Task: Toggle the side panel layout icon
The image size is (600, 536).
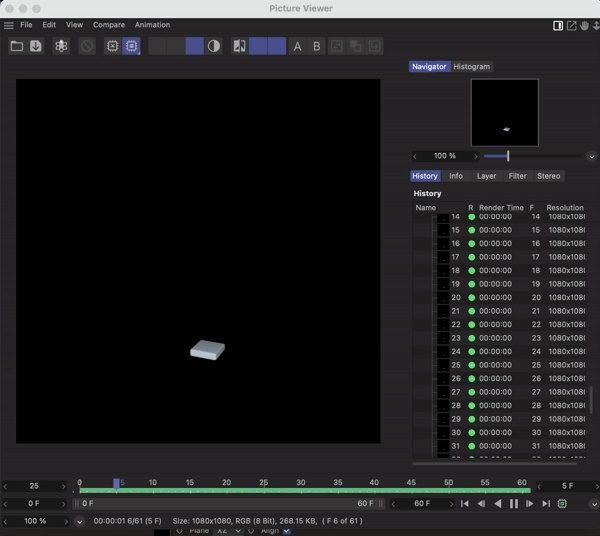Action: point(558,25)
